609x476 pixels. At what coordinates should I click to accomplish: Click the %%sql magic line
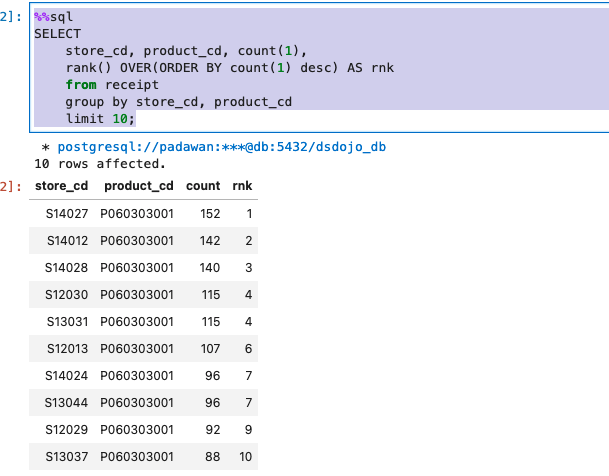(54, 17)
